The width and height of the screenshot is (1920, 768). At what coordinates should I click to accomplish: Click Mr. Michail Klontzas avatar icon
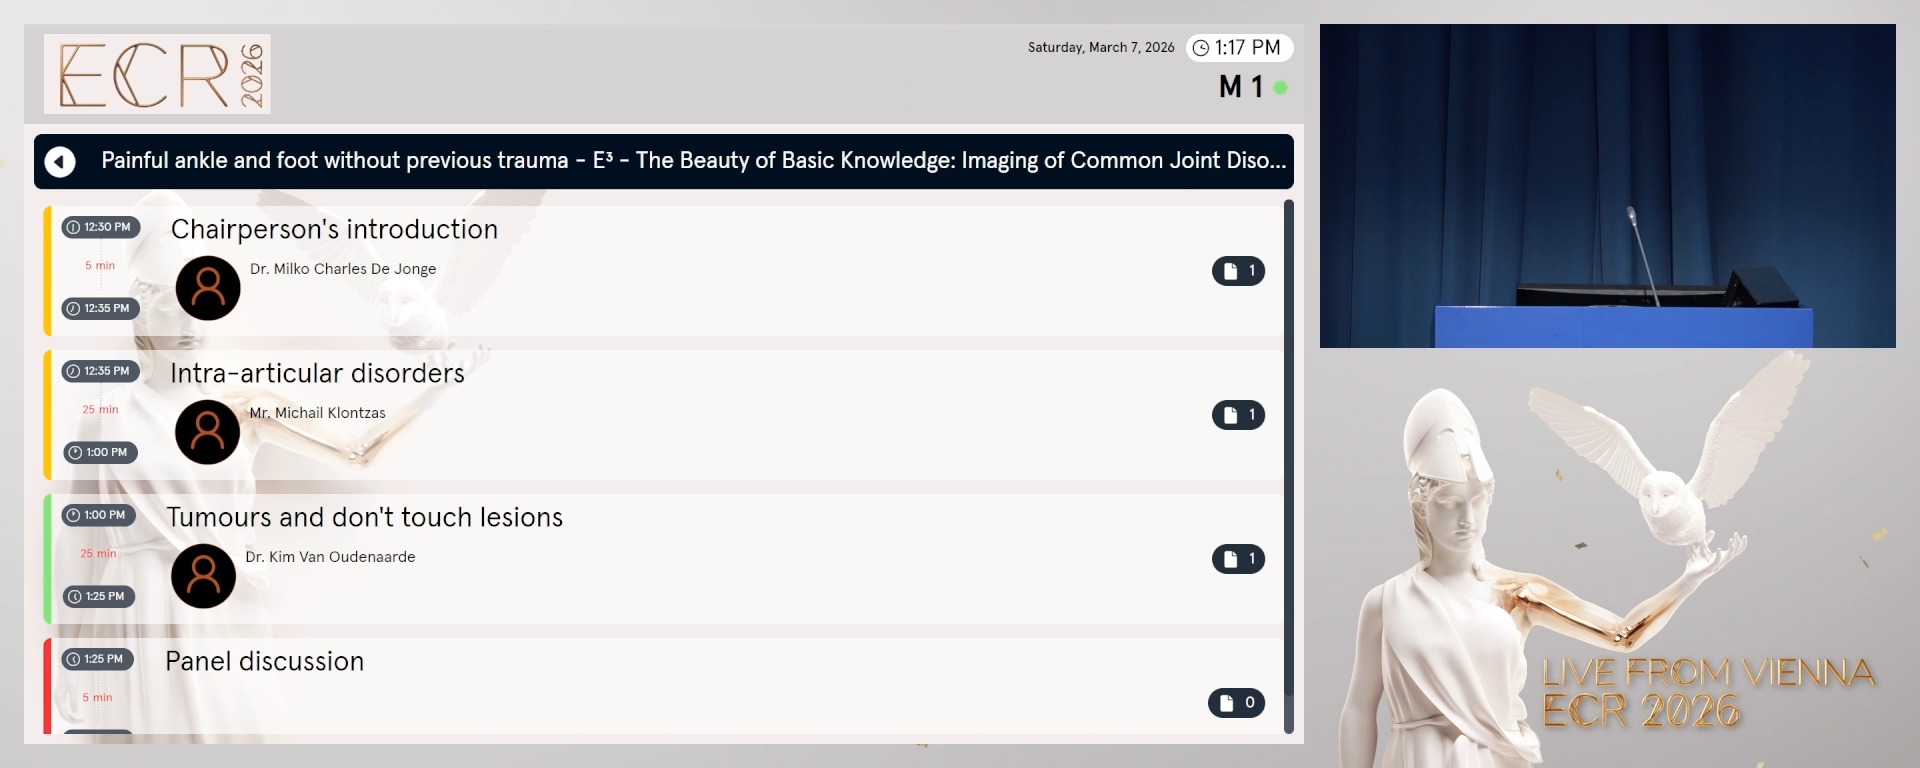[207, 432]
